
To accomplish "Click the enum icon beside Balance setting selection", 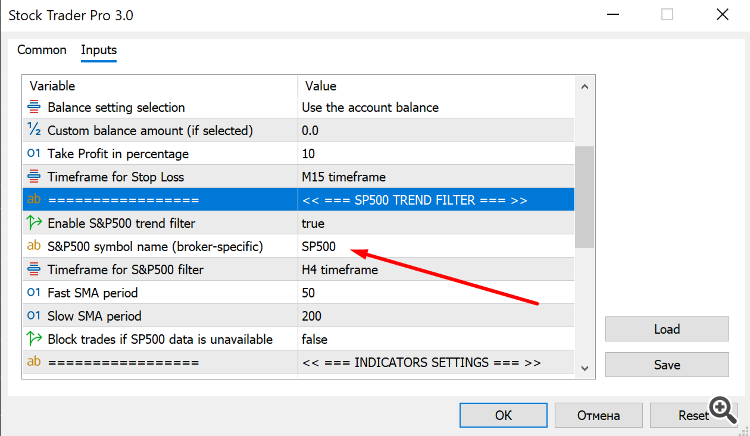I will click(34, 107).
